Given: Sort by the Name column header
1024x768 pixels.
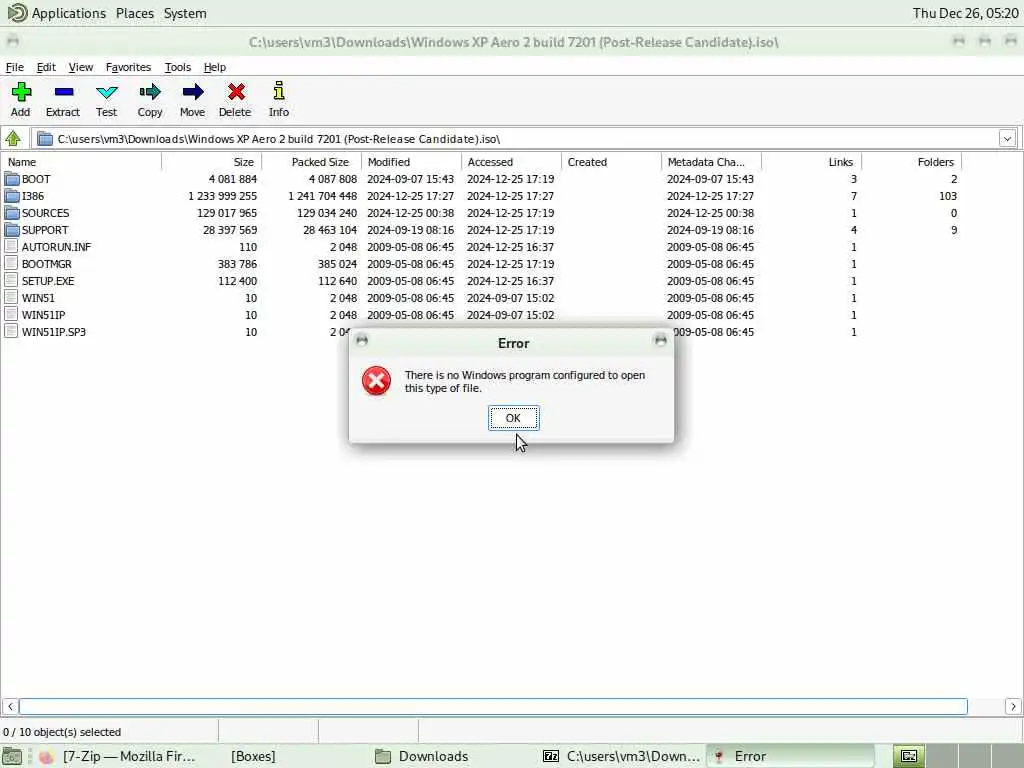Looking at the screenshot, I should tap(81, 162).
